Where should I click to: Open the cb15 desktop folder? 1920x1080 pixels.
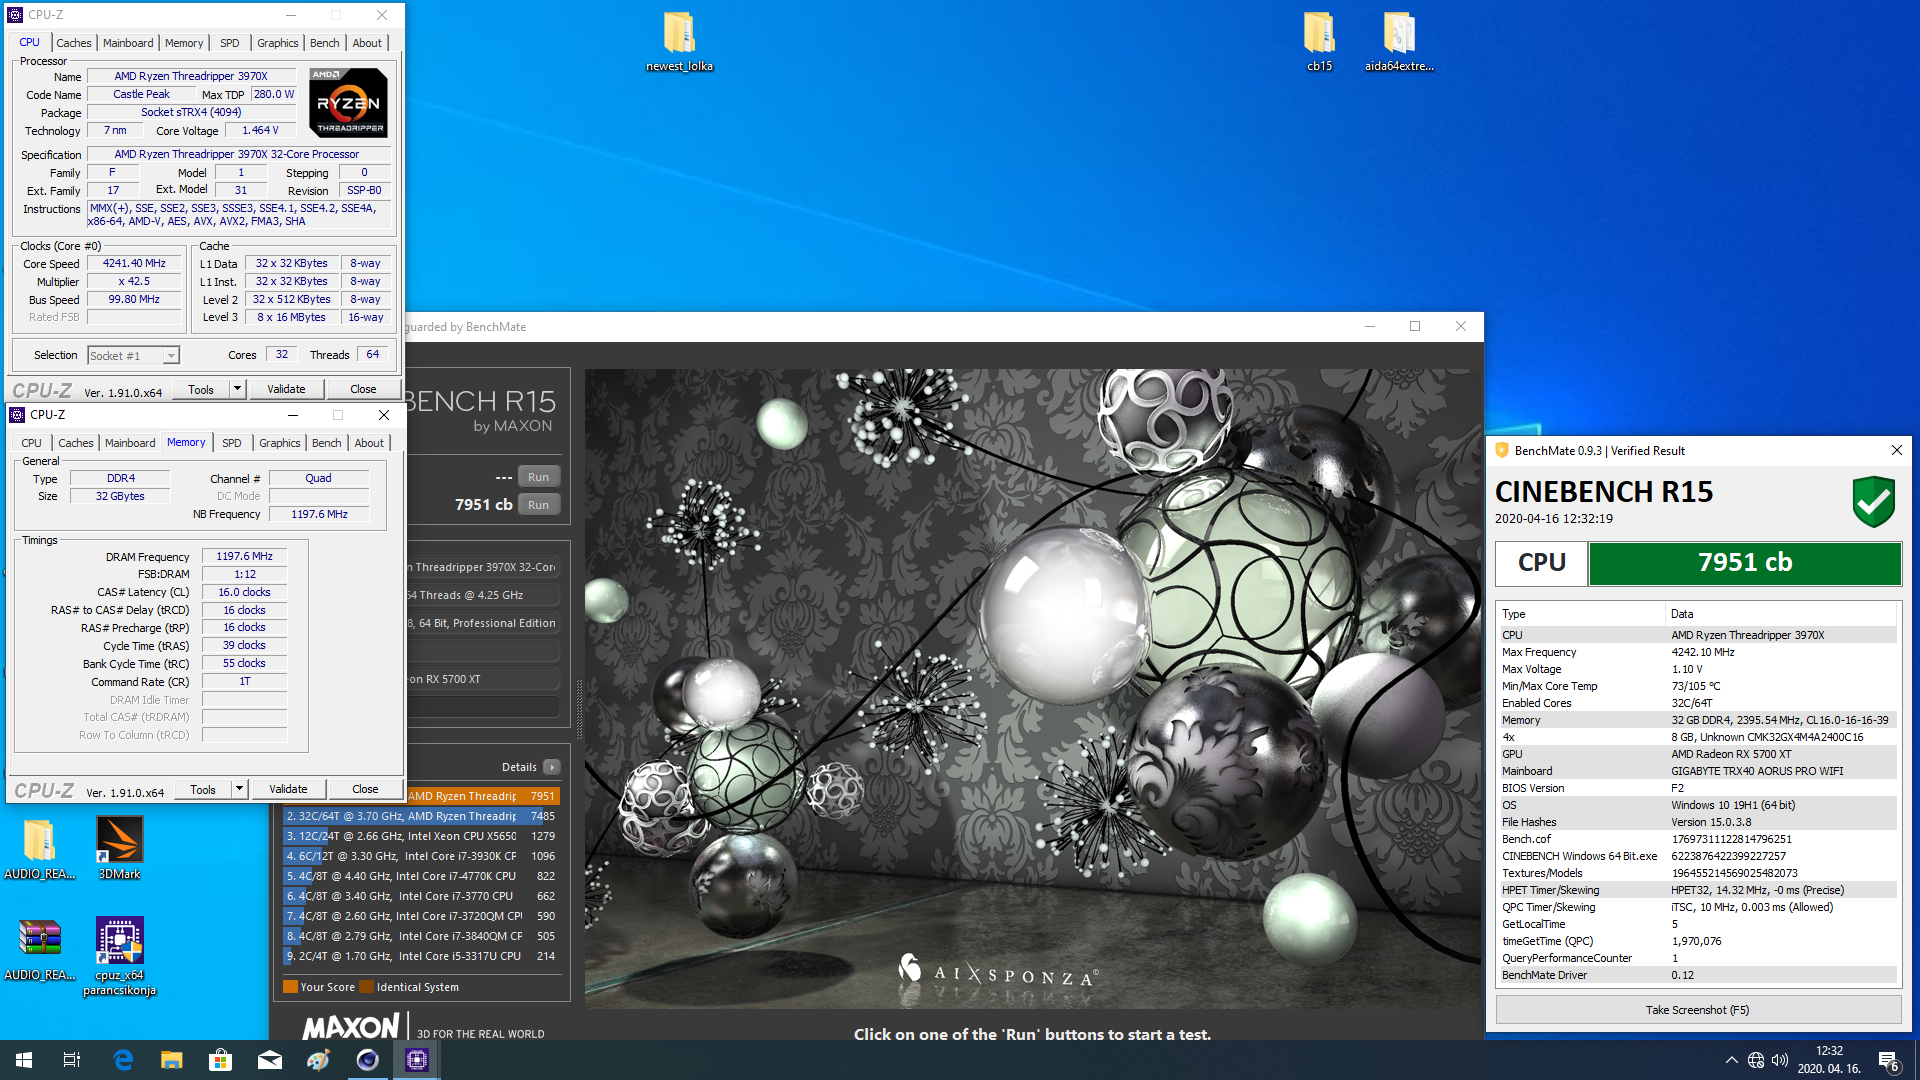click(1319, 42)
